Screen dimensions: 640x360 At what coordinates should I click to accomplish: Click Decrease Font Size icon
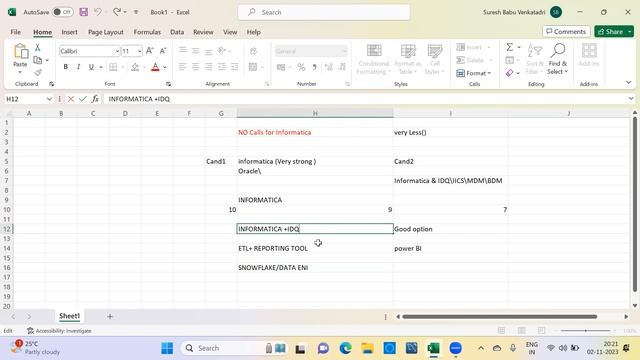[x=163, y=51]
